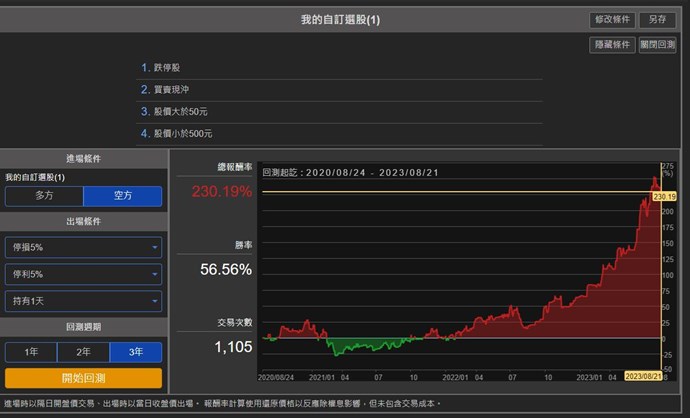
Task: Select condition 3 股價大於50元
Action: click(182, 112)
